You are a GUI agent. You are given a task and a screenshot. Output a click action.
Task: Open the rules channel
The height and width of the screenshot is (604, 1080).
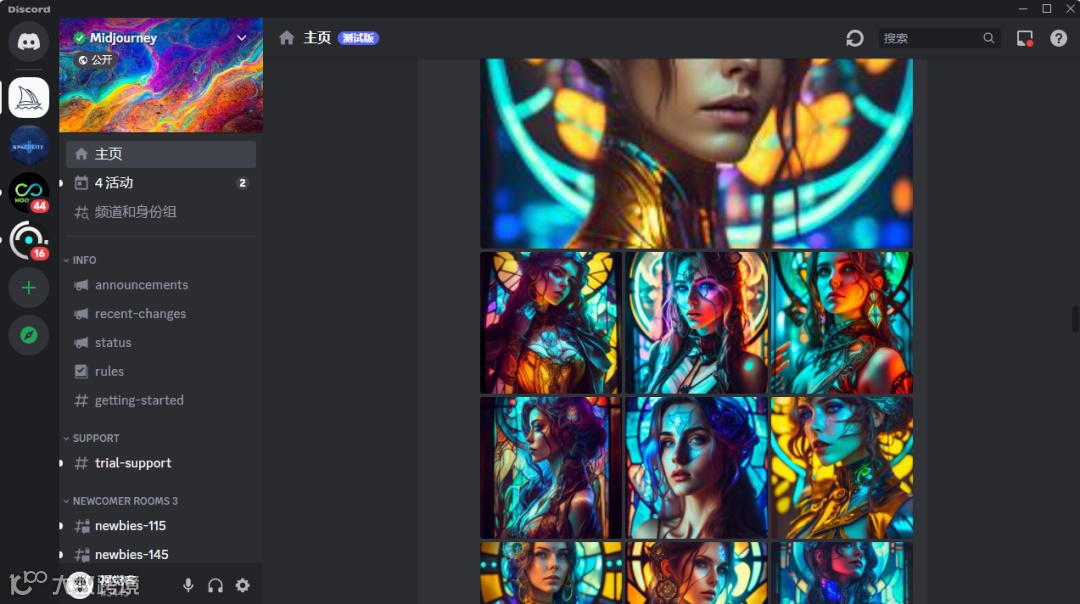[x=160, y=371]
